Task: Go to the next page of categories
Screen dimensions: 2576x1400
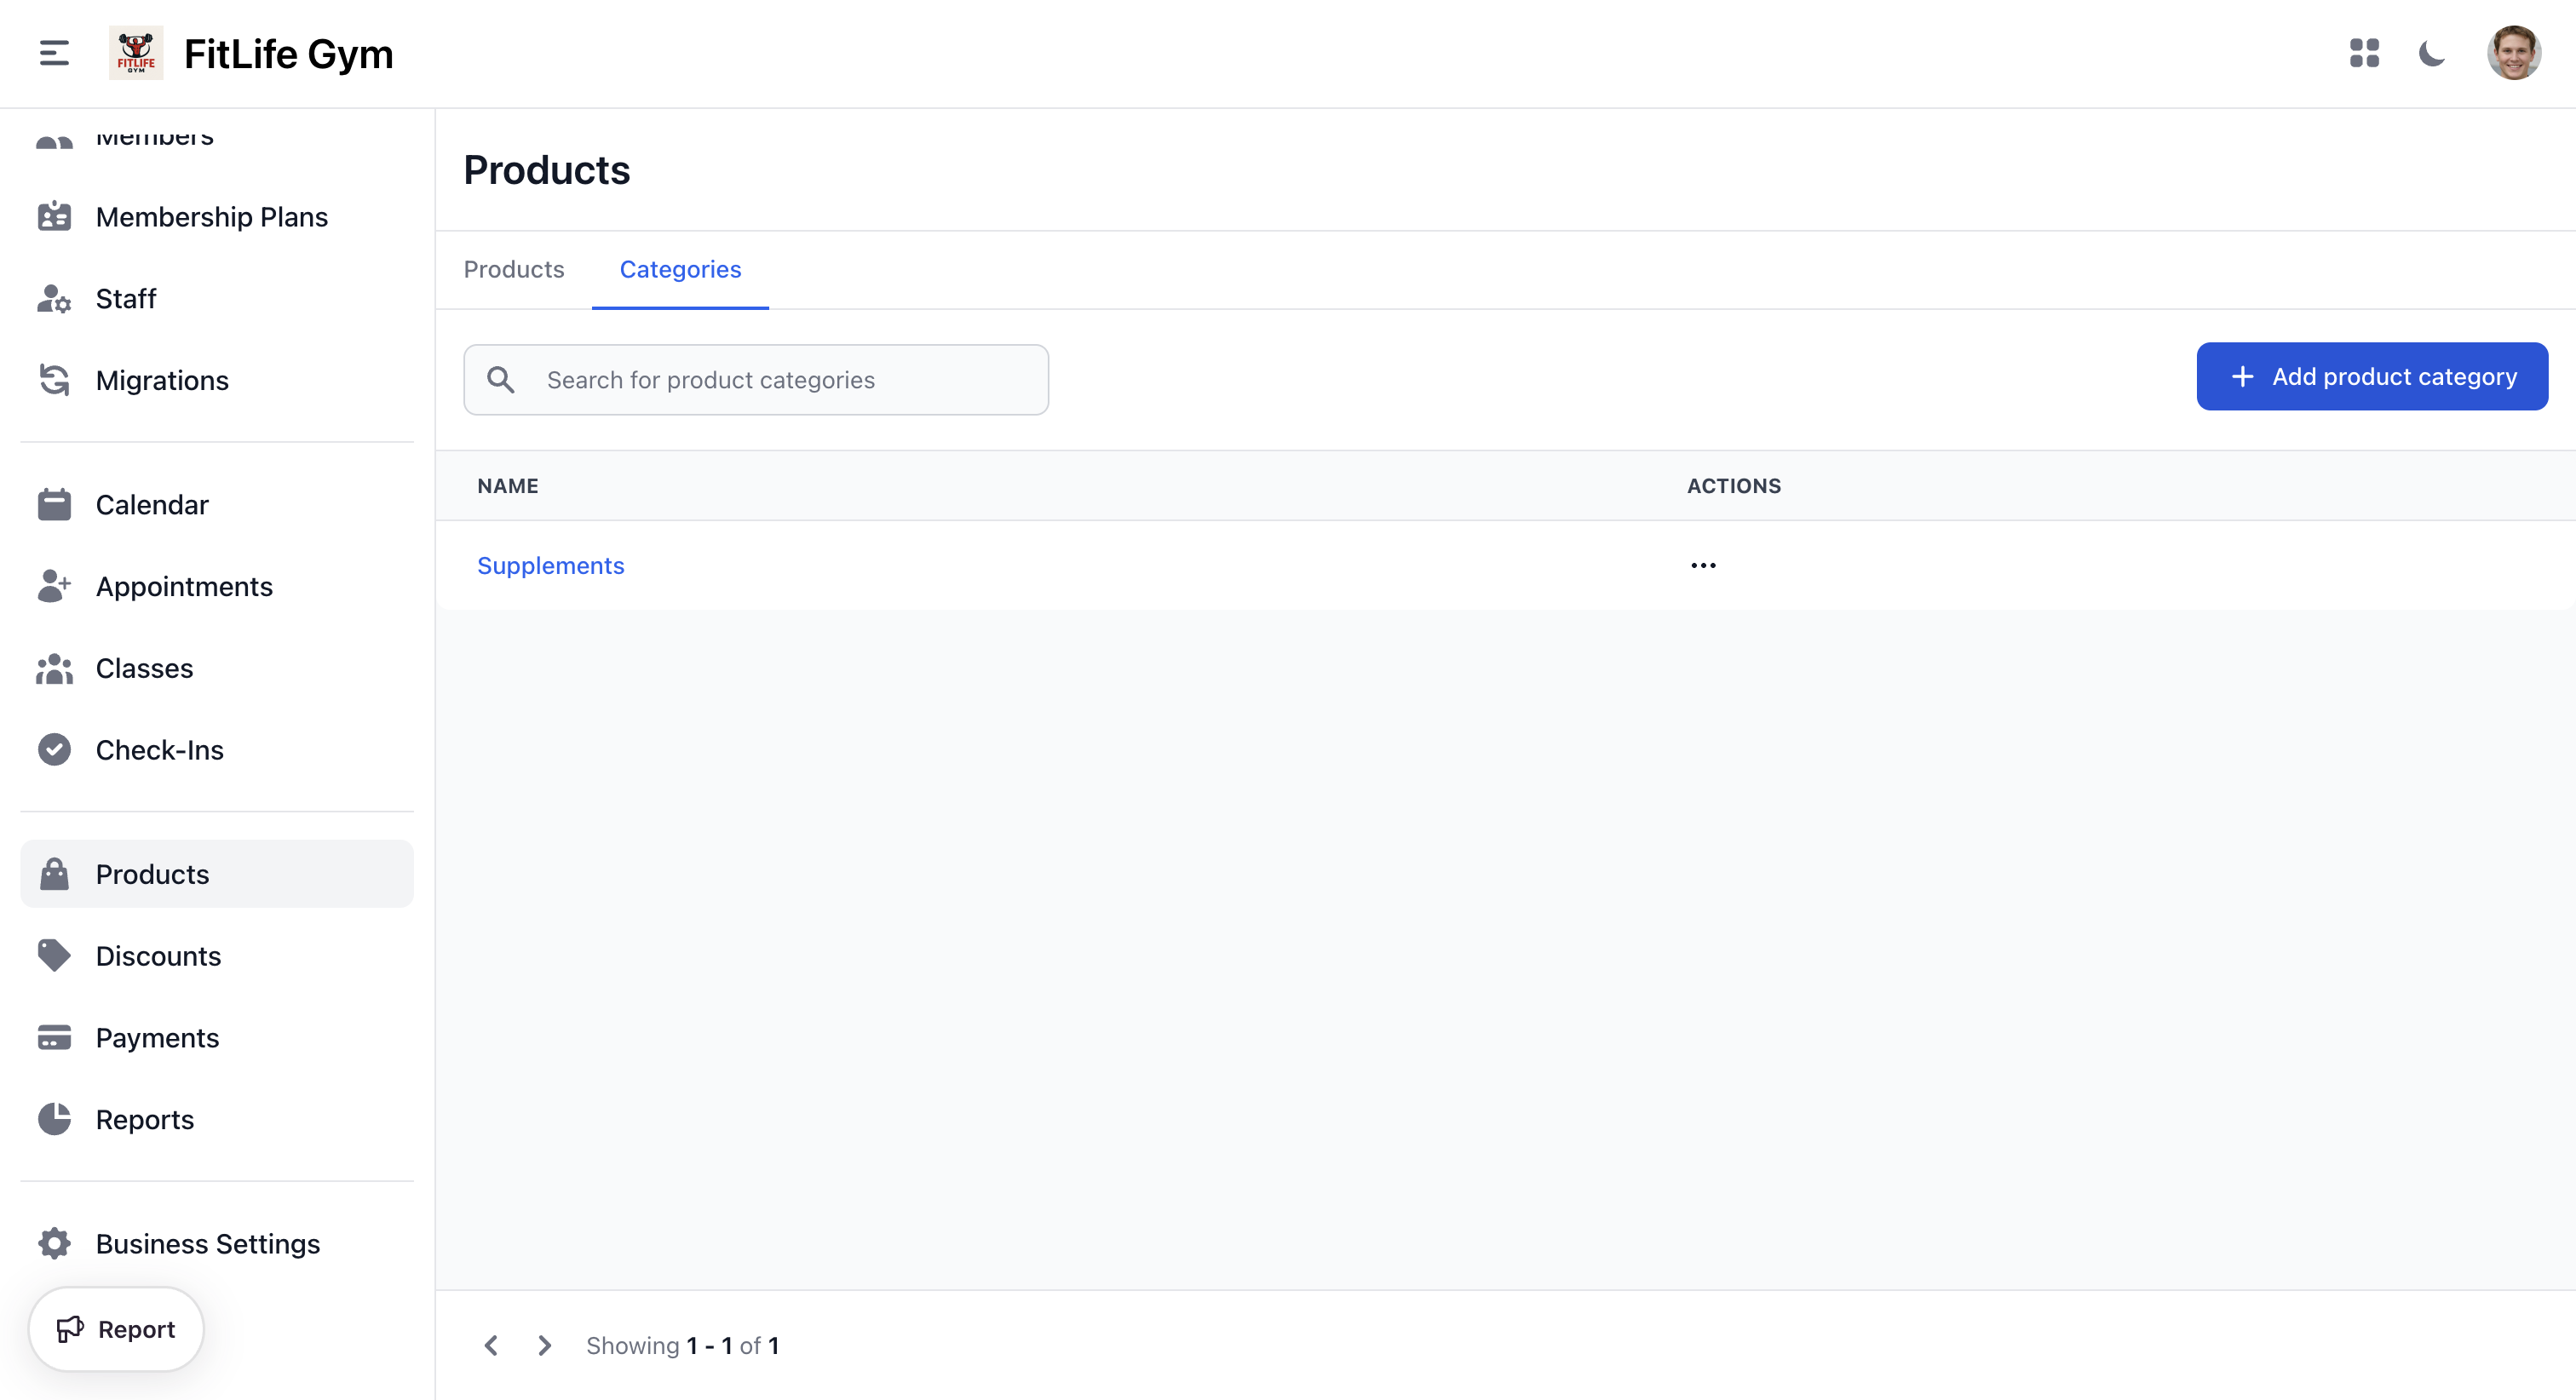Action: tap(544, 1345)
